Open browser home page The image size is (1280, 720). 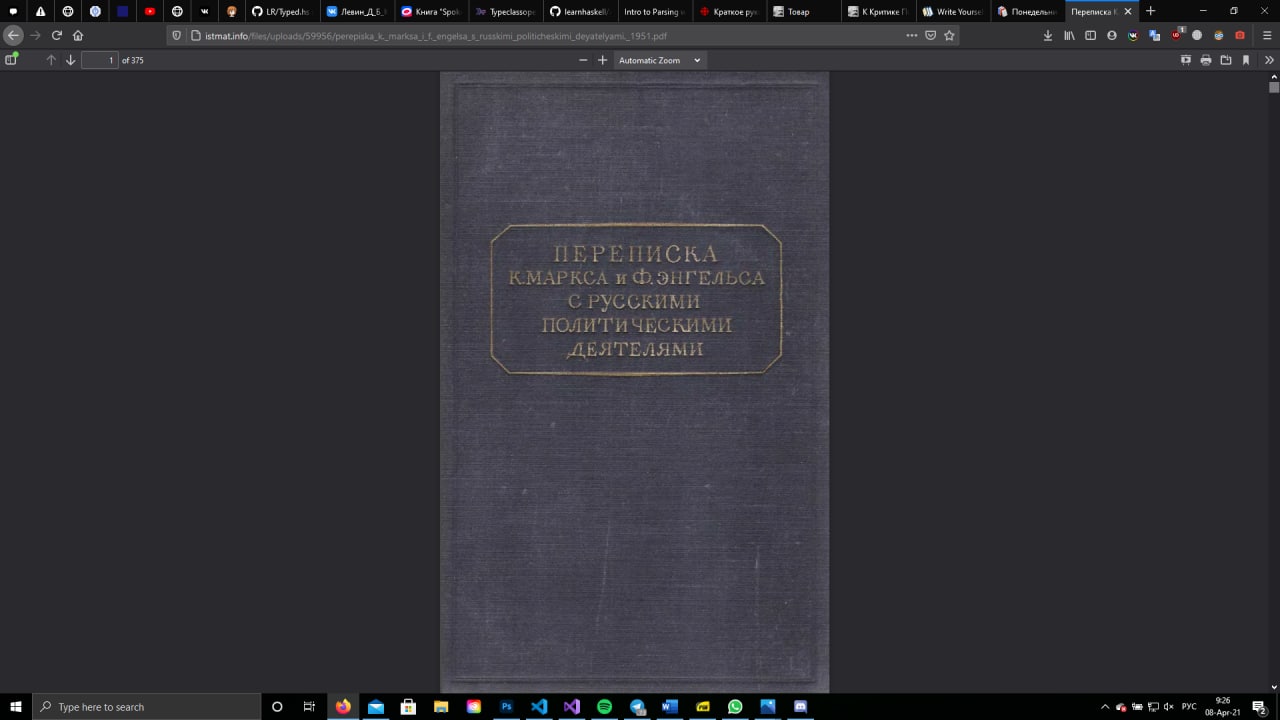point(78,35)
